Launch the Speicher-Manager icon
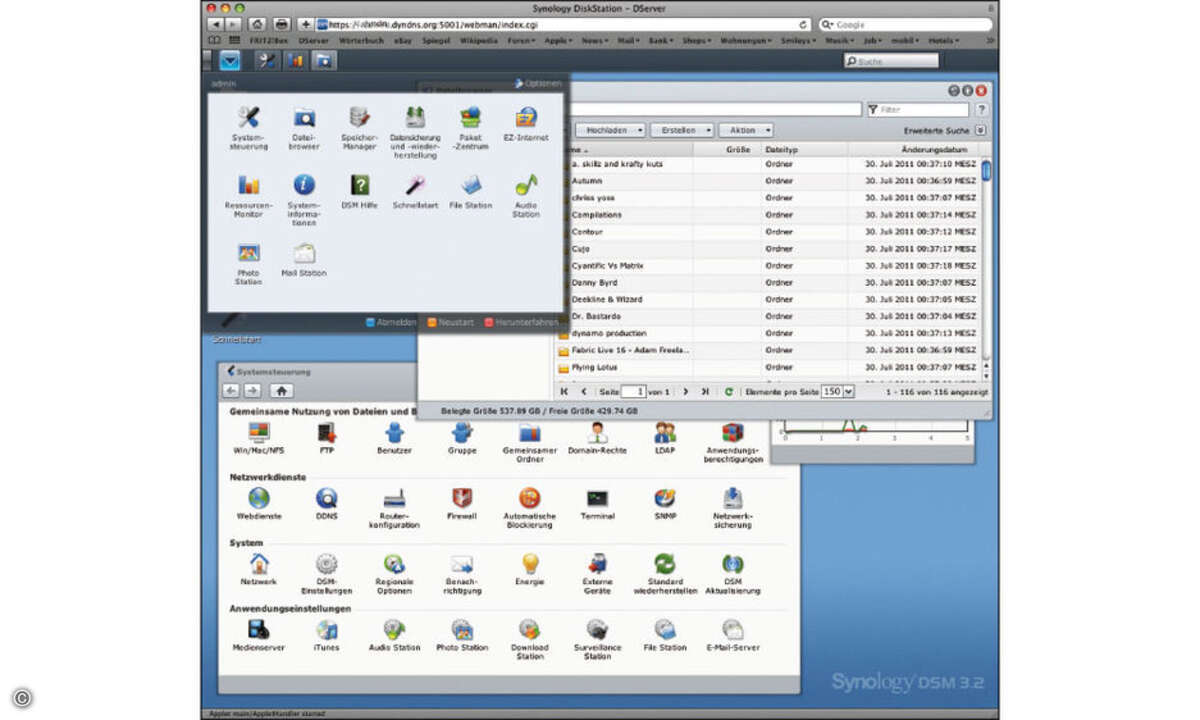 (x=359, y=128)
